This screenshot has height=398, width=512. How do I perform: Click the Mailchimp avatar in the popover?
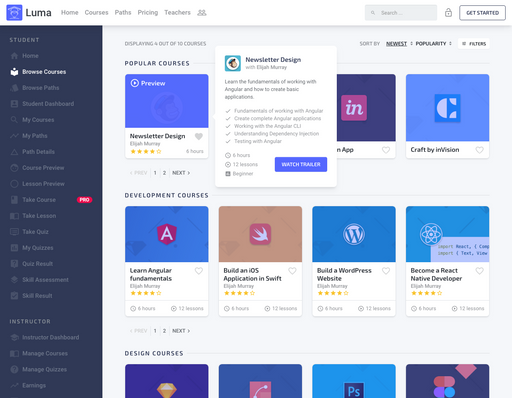pyautogui.click(x=233, y=63)
